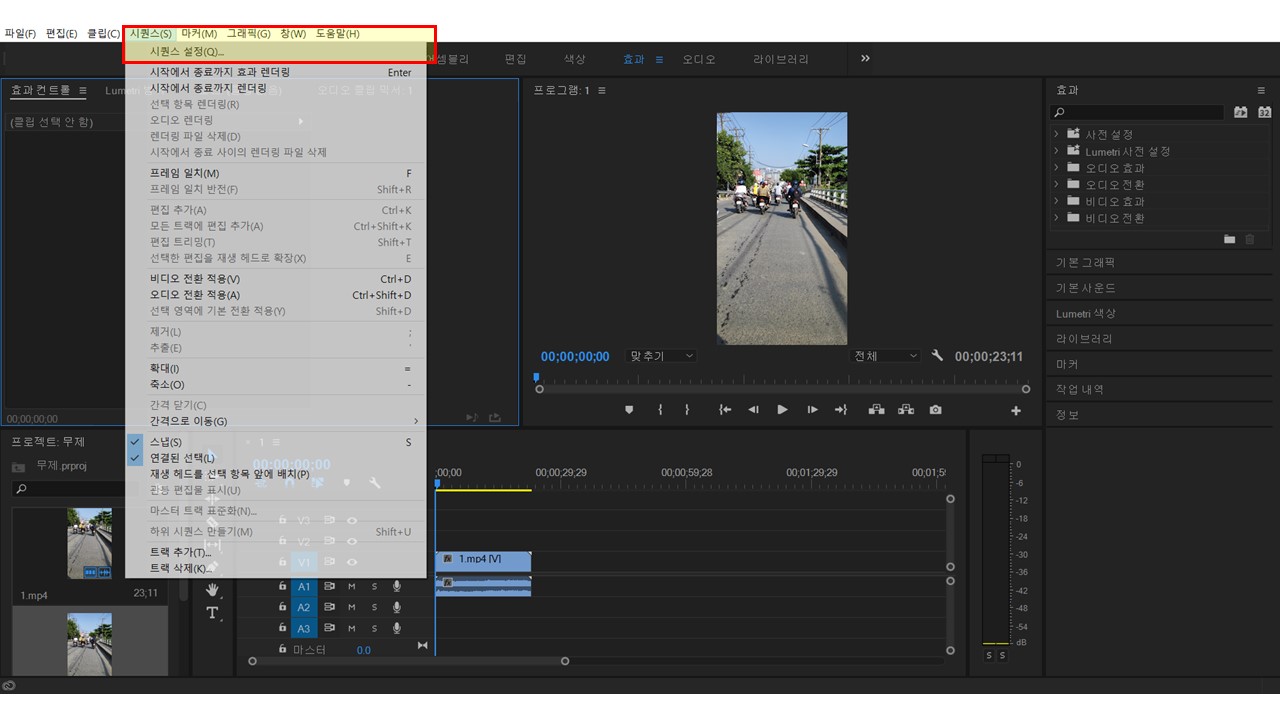Click the Program monitor playhead marker
The image size is (1280, 720).
click(x=536, y=378)
